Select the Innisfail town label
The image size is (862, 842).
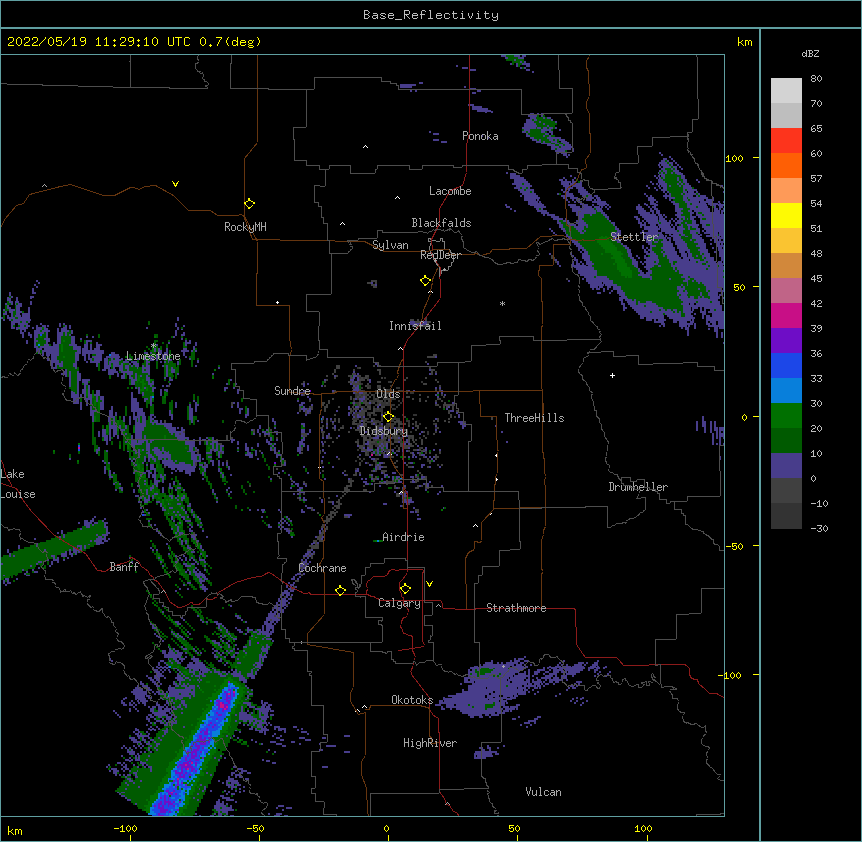click(x=415, y=326)
